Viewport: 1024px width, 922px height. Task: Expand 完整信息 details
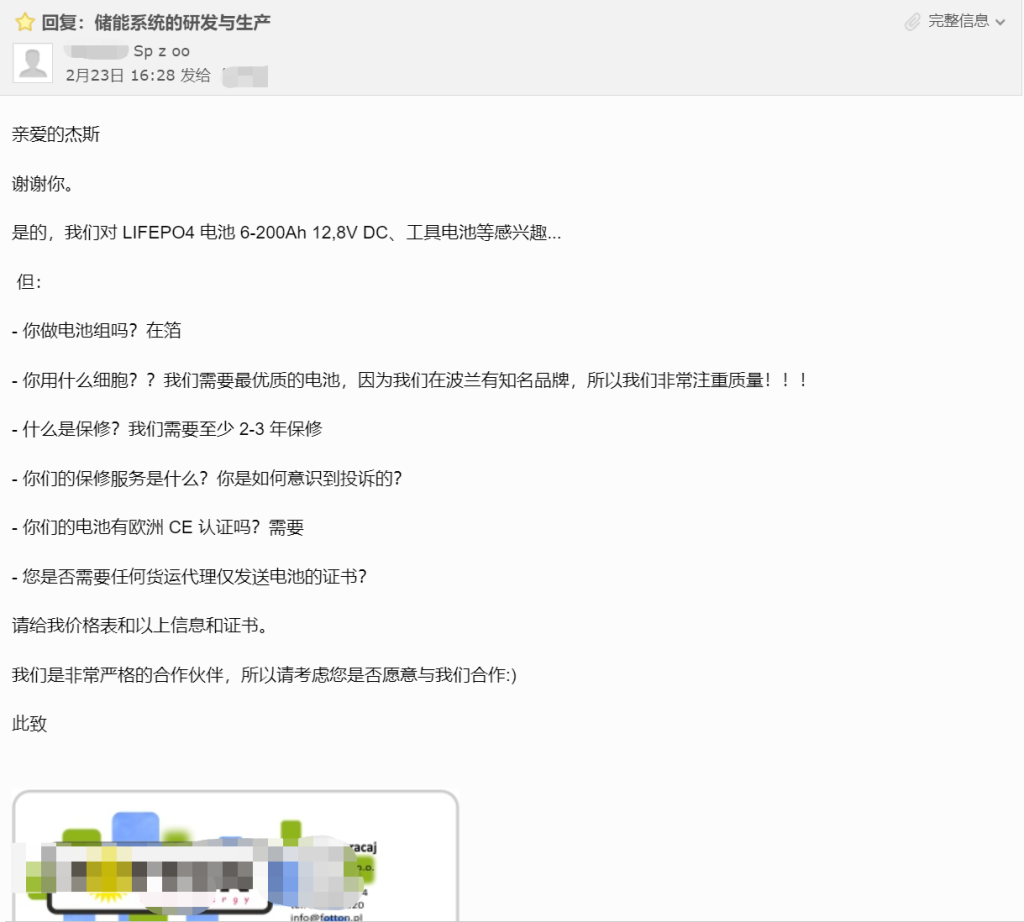[x=958, y=21]
